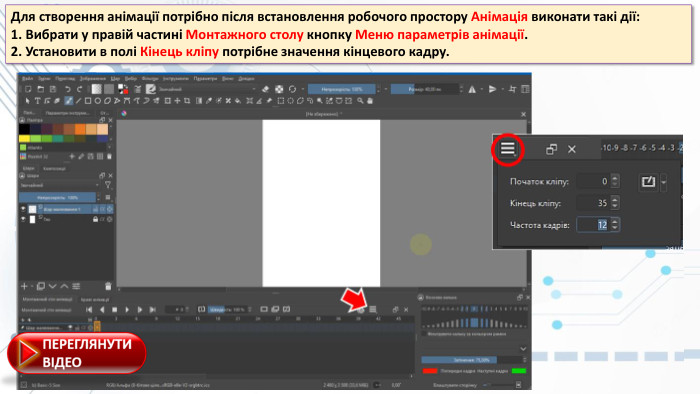Toggle Eraser mode in toolbar
The height and width of the screenshot is (394, 700).
[266, 89]
